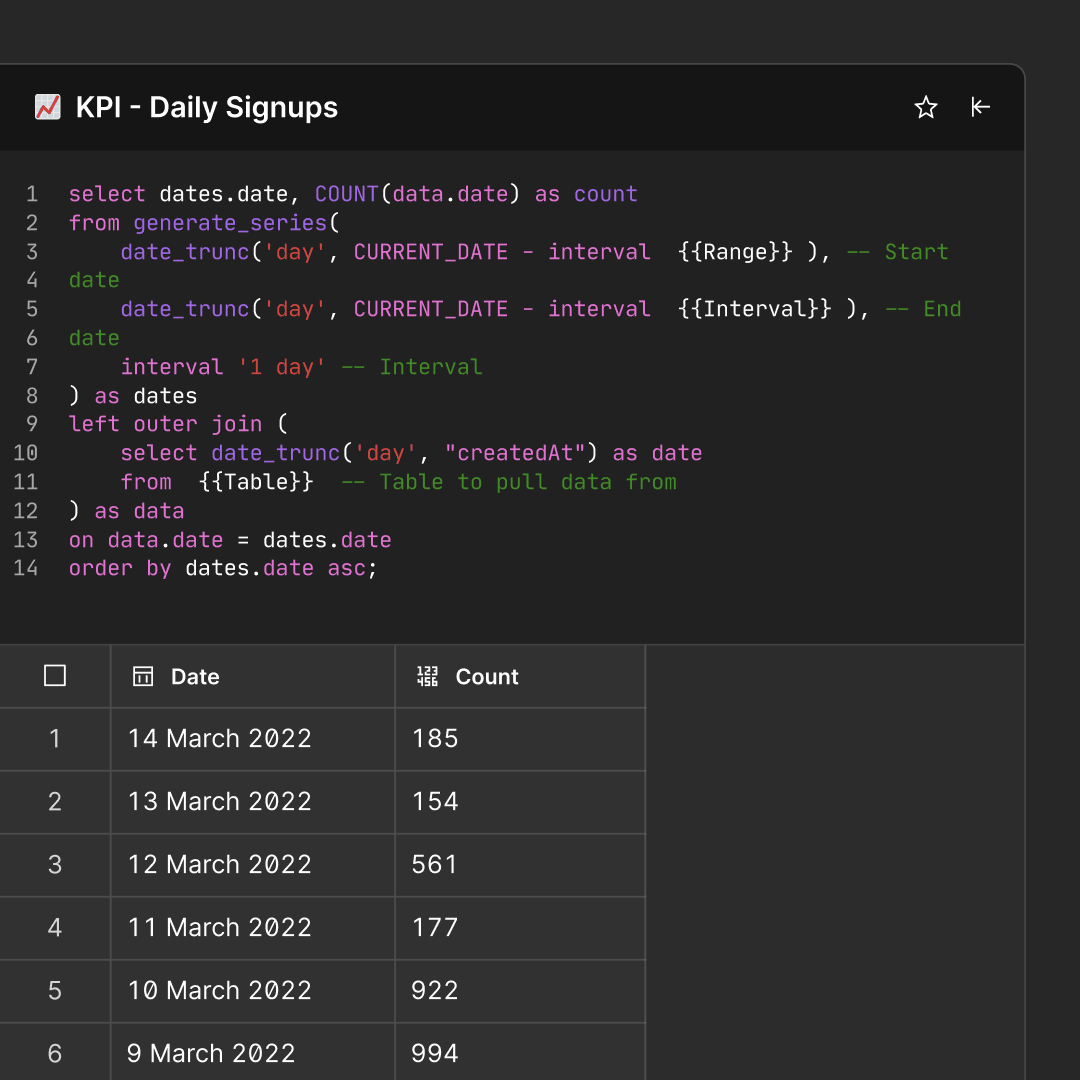This screenshot has width=1080, height=1080.
Task: Click the count cell with 154
Action: click(x=520, y=802)
